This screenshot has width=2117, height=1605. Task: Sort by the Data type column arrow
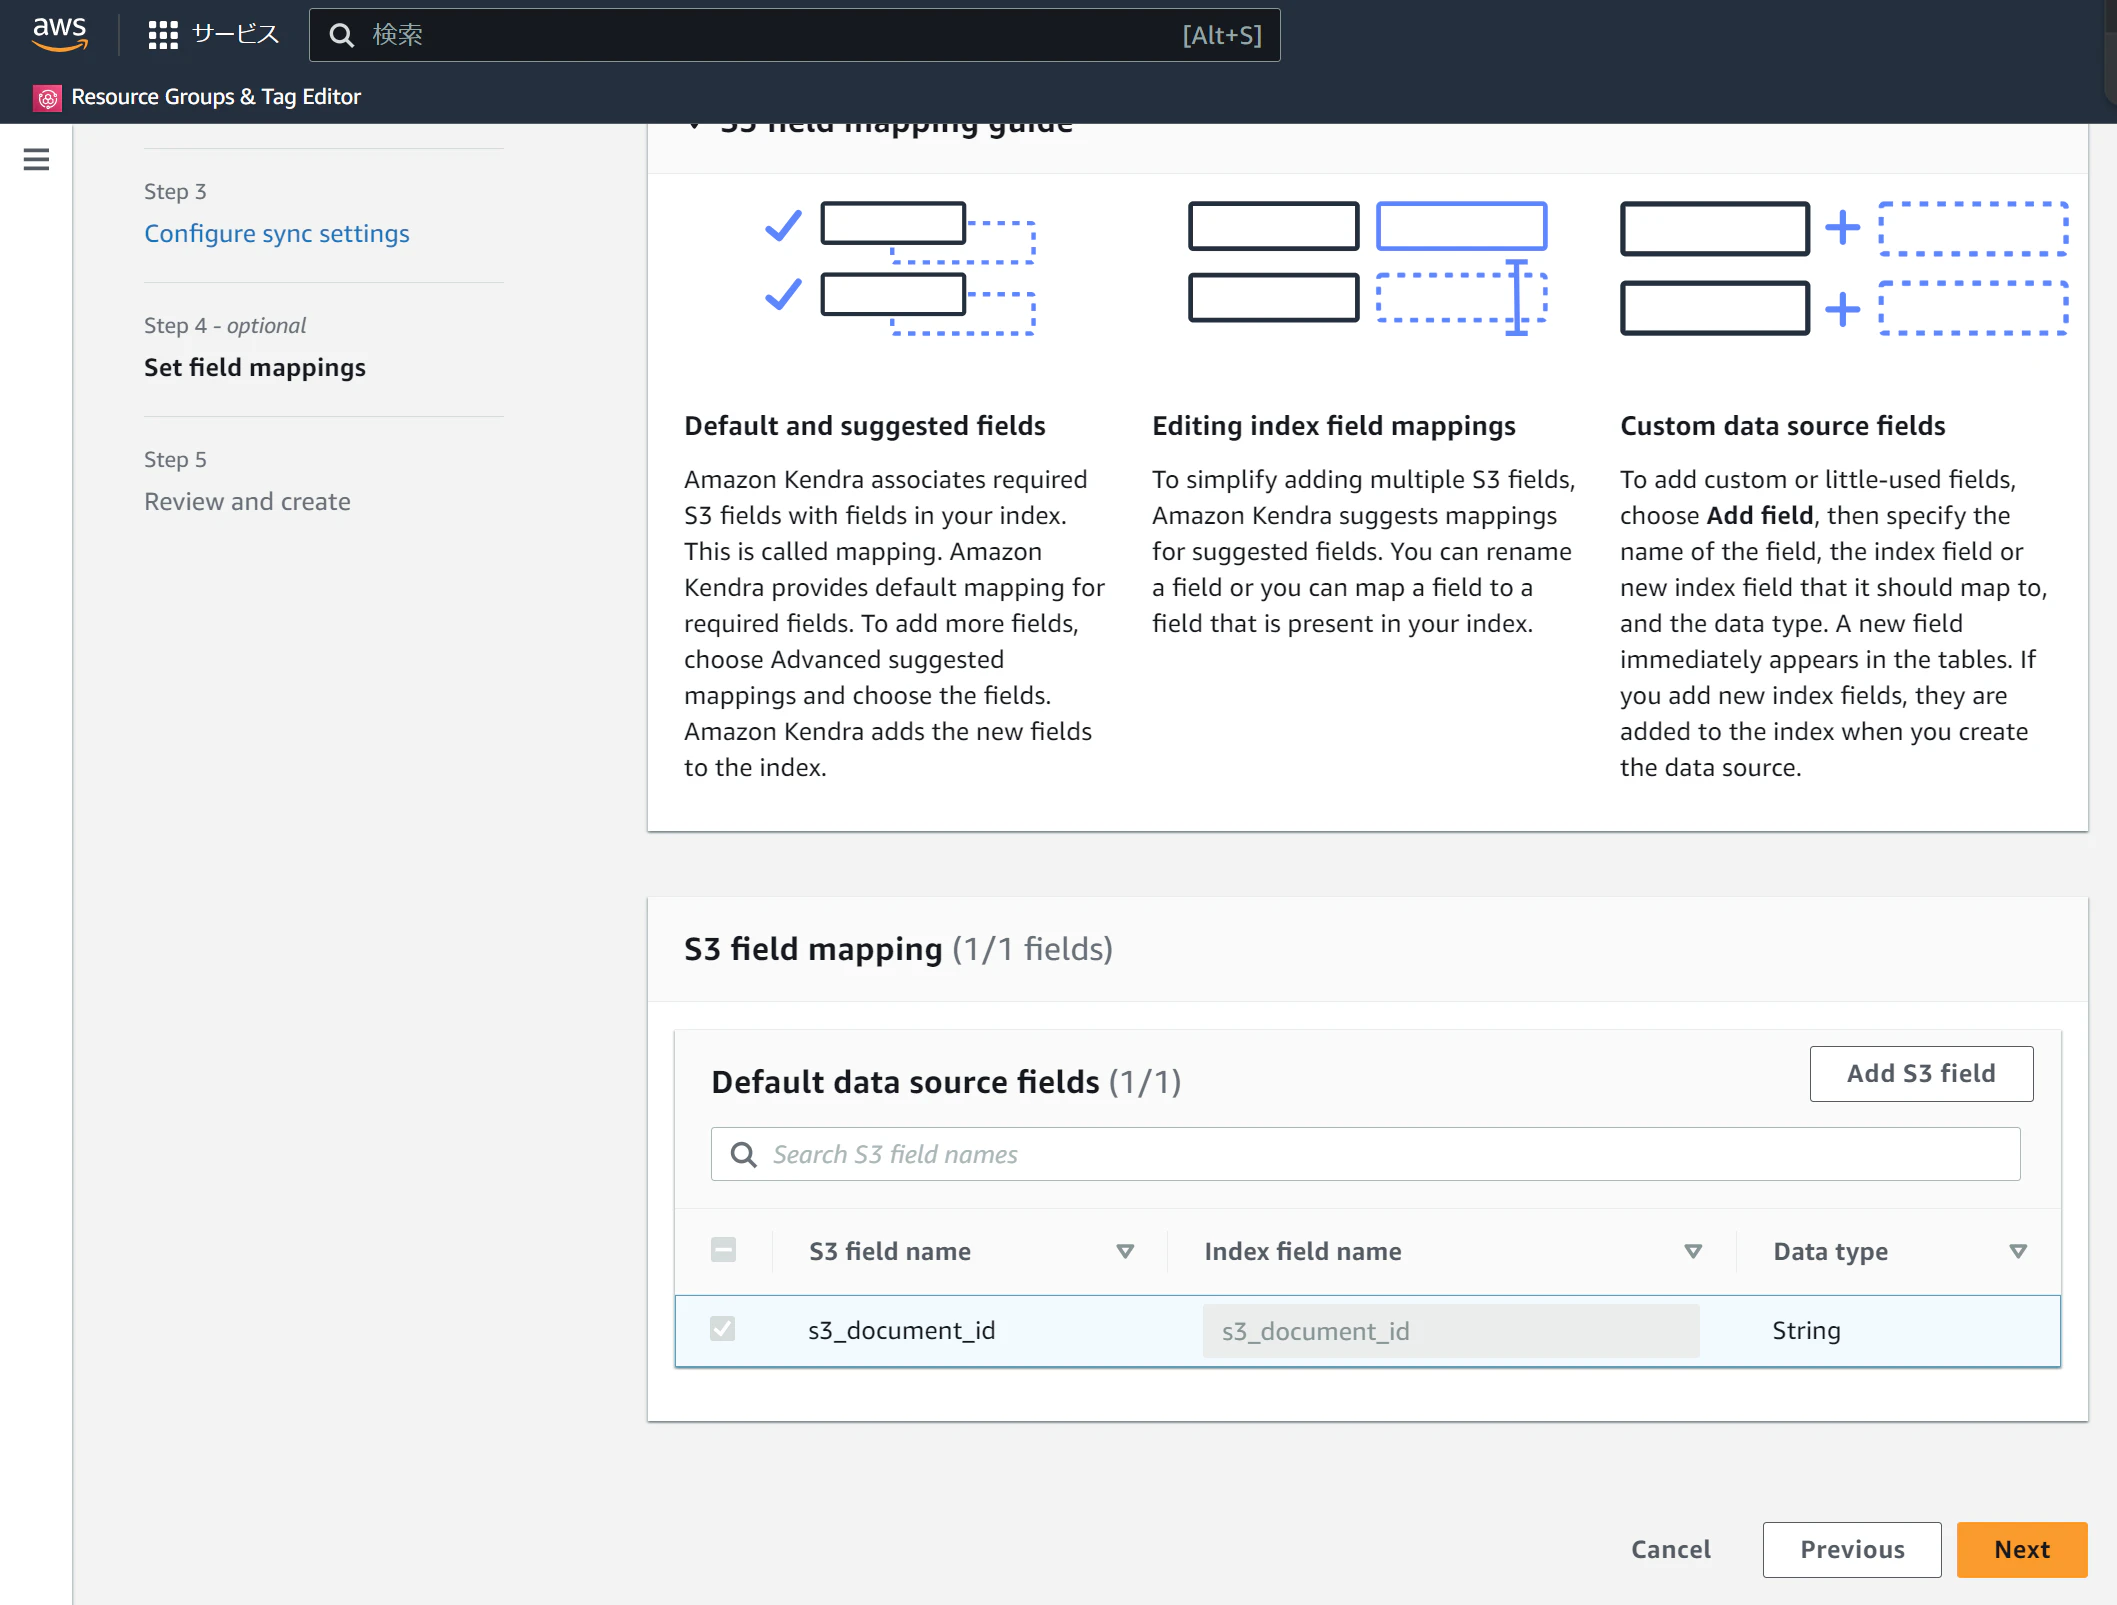[x=2018, y=1252]
